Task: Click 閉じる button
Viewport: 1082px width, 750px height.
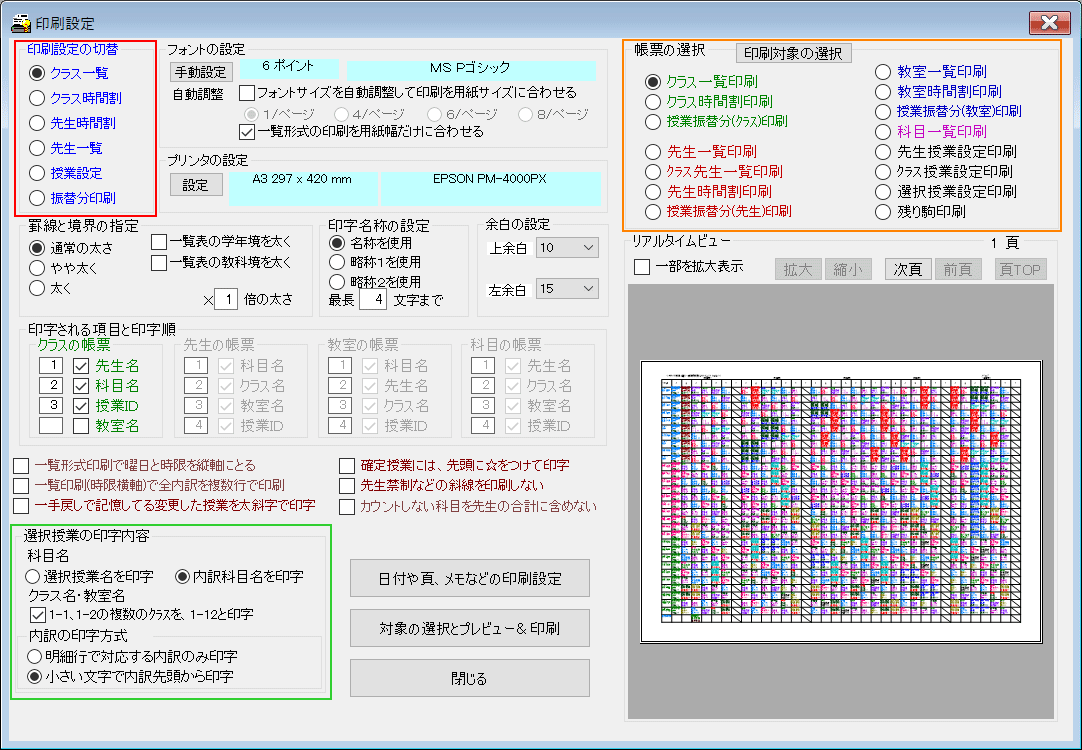Action: 470,678
